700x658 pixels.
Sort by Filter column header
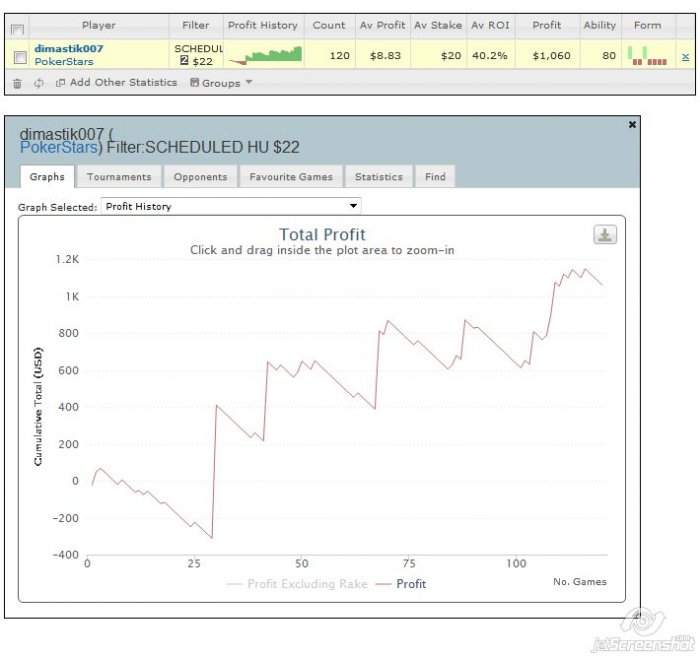coord(196,25)
